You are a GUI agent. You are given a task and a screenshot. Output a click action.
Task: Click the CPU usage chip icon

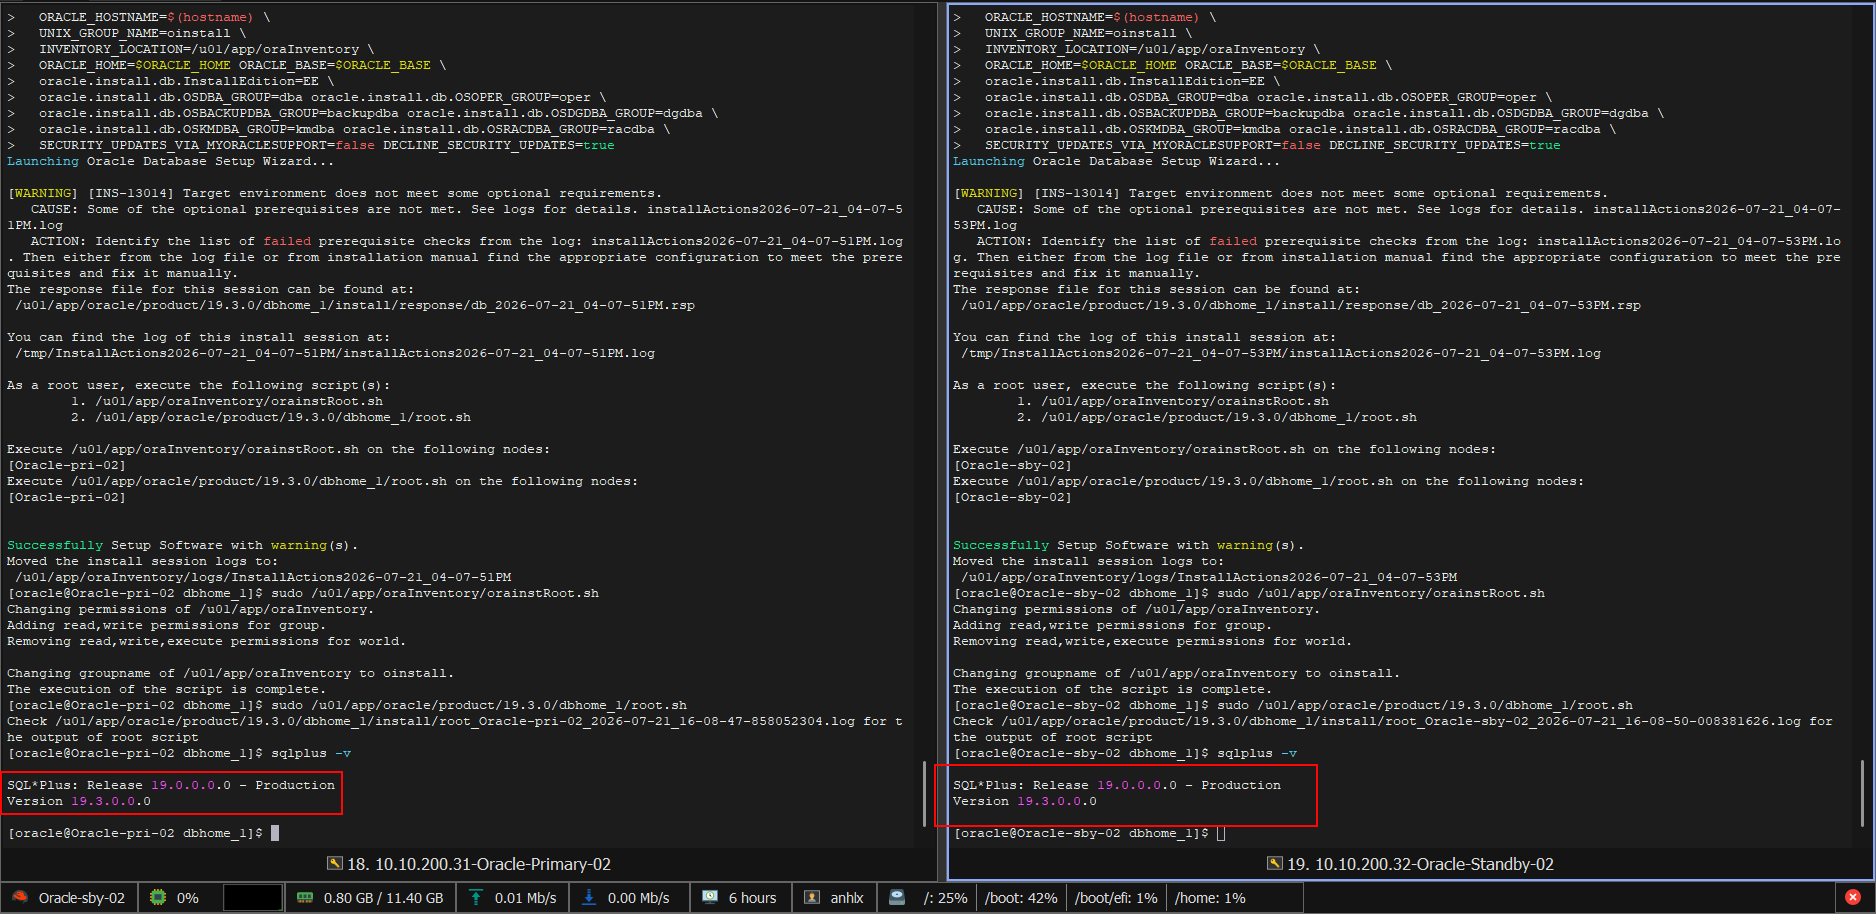click(158, 897)
